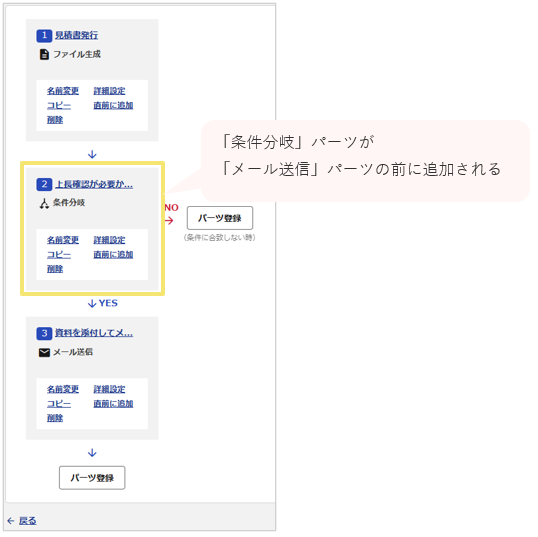The height and width of the screenshot is (537, 538).
Task: Click コピー in the 条件分岐 step
Action: click(59, 255)
